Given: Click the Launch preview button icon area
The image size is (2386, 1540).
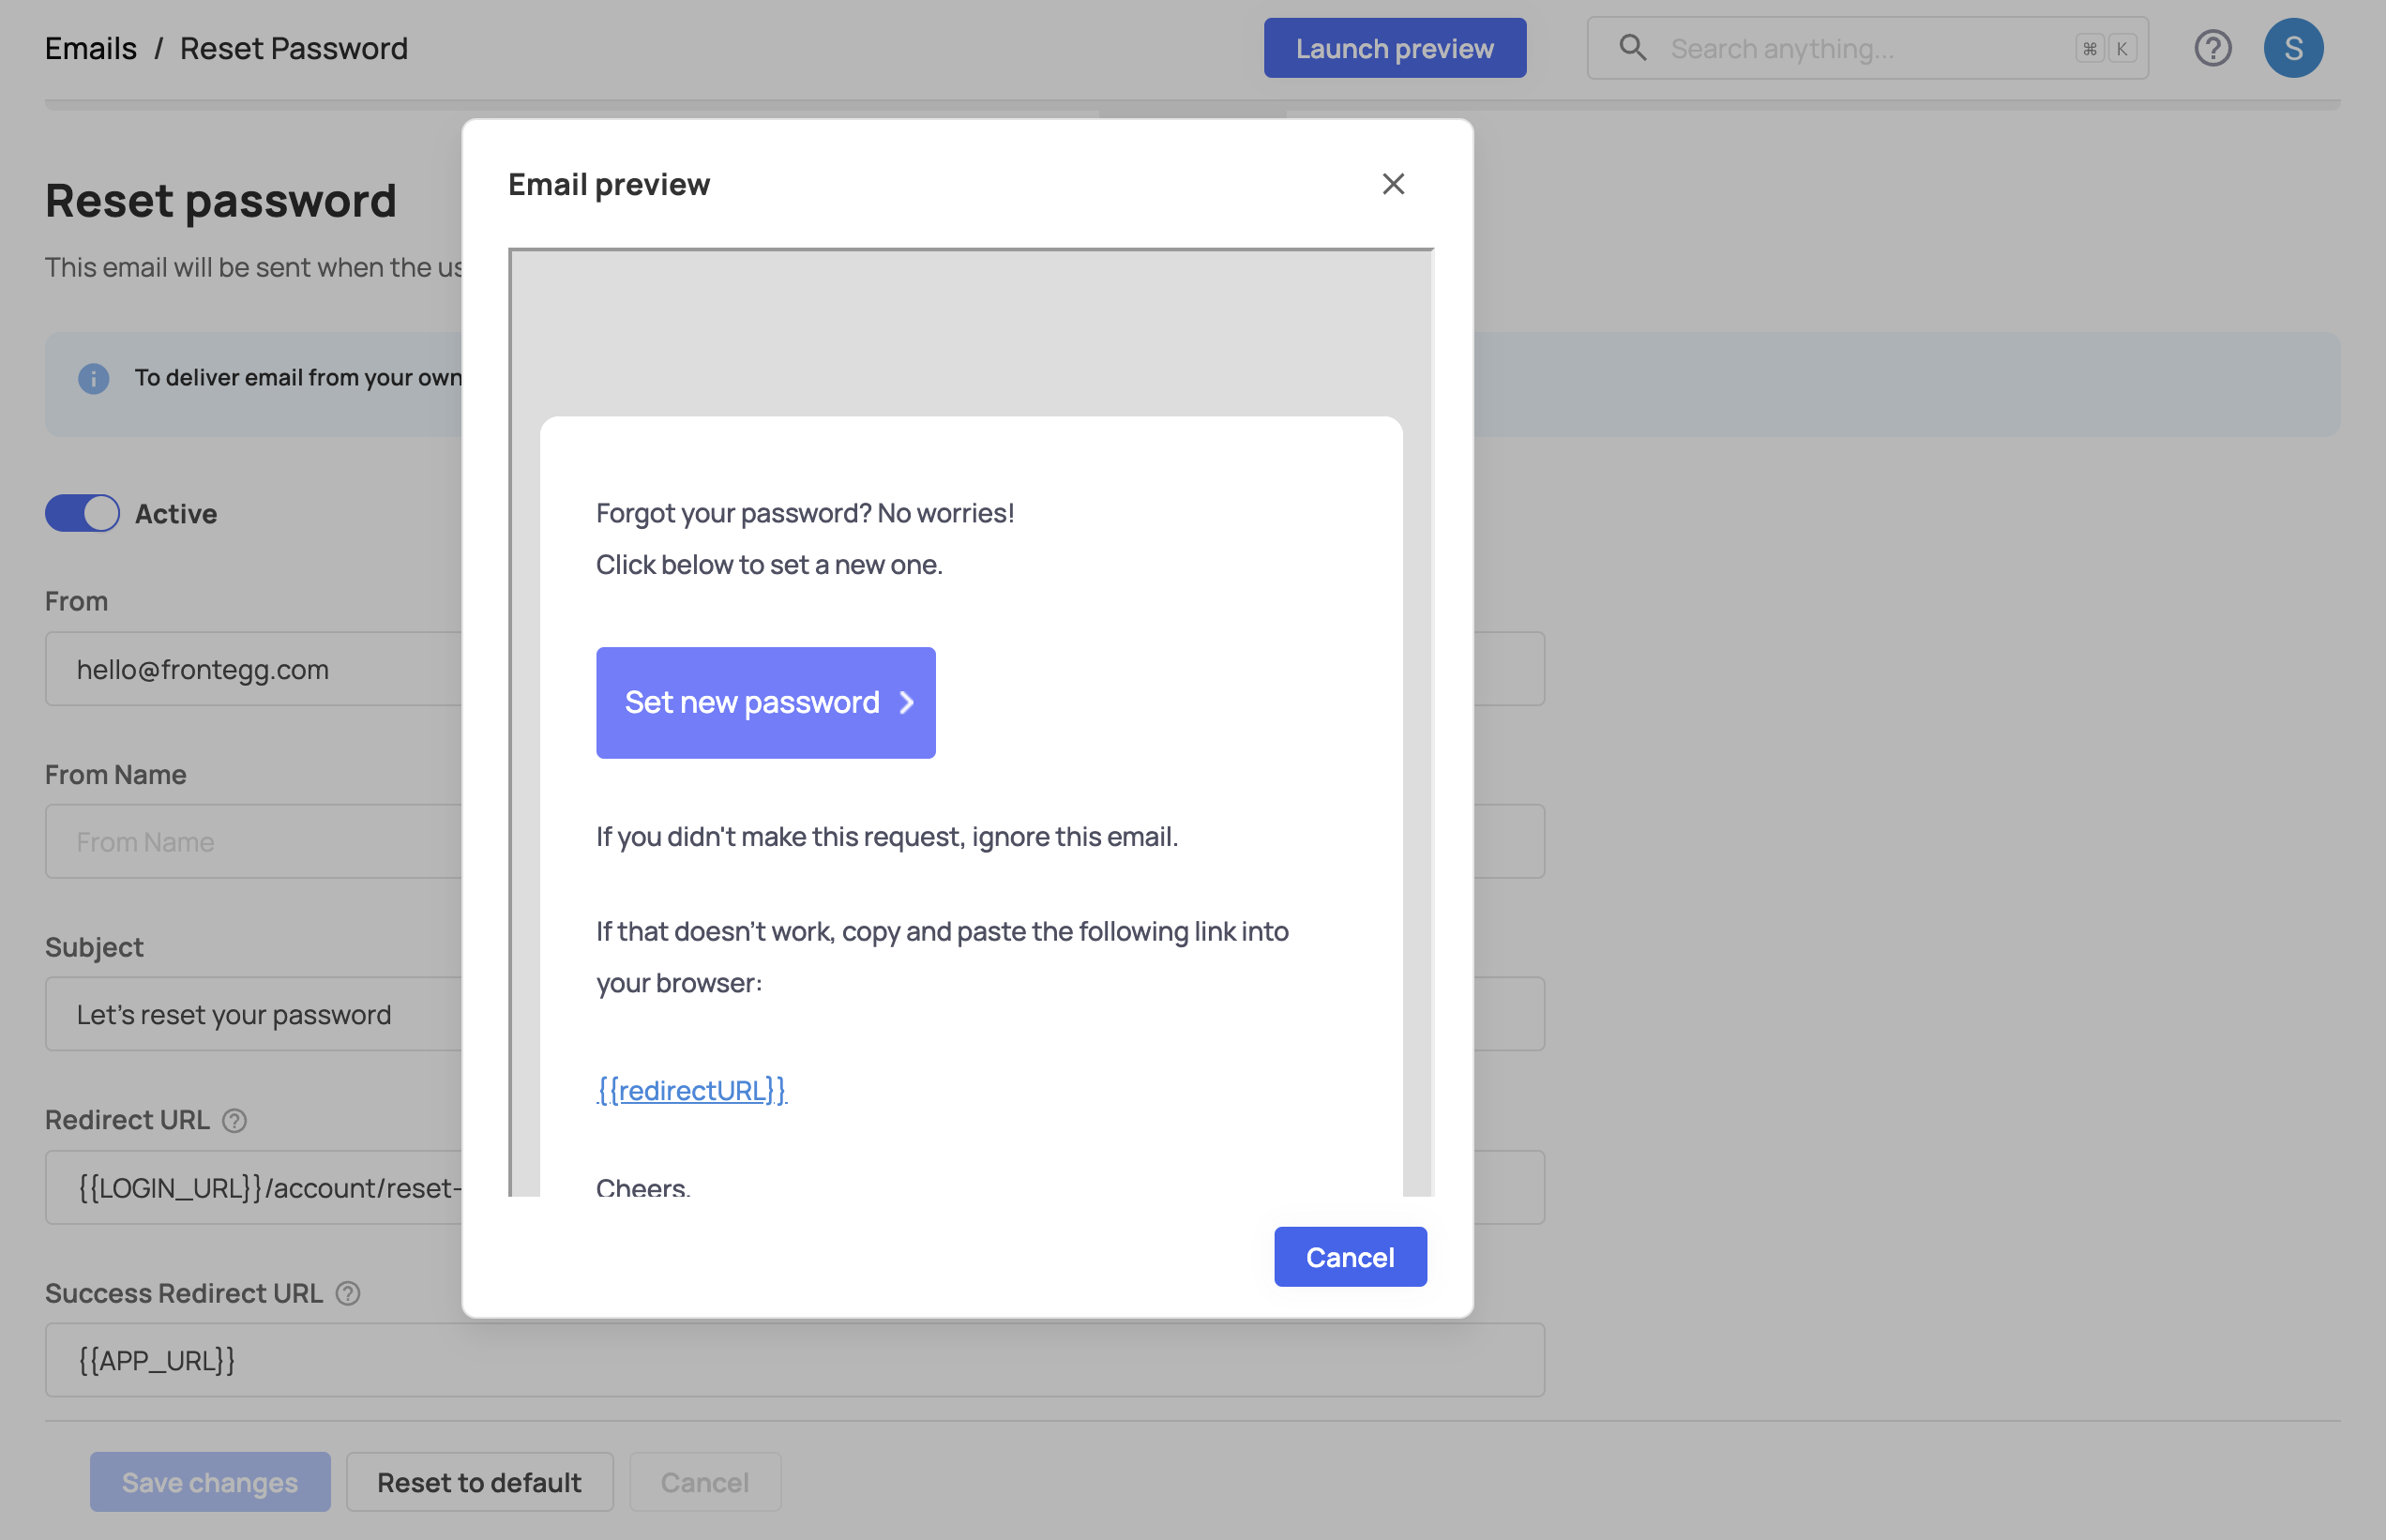Looking at the screenshot, I should [x=1393, y=47].
